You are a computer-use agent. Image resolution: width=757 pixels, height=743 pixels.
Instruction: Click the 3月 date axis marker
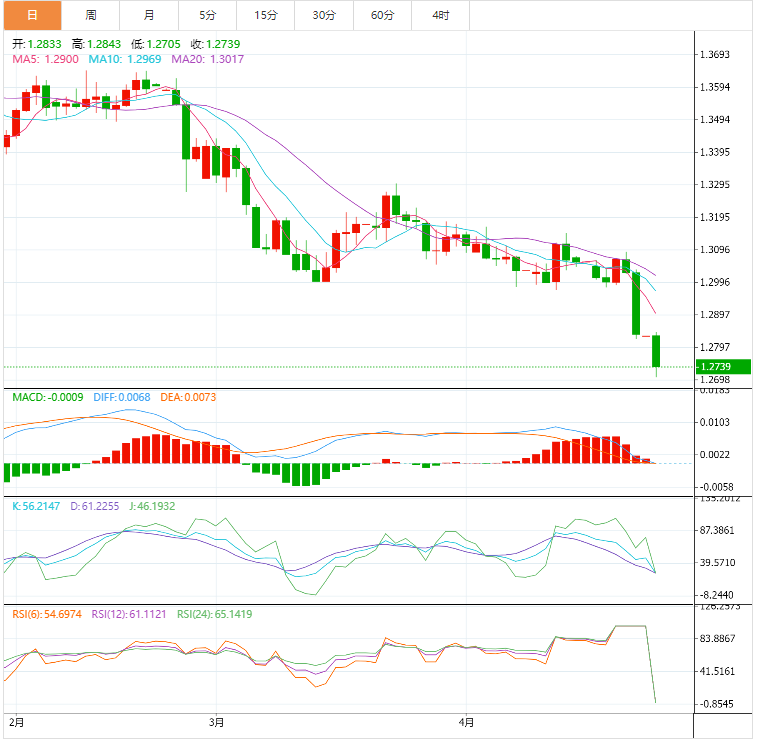216,723
